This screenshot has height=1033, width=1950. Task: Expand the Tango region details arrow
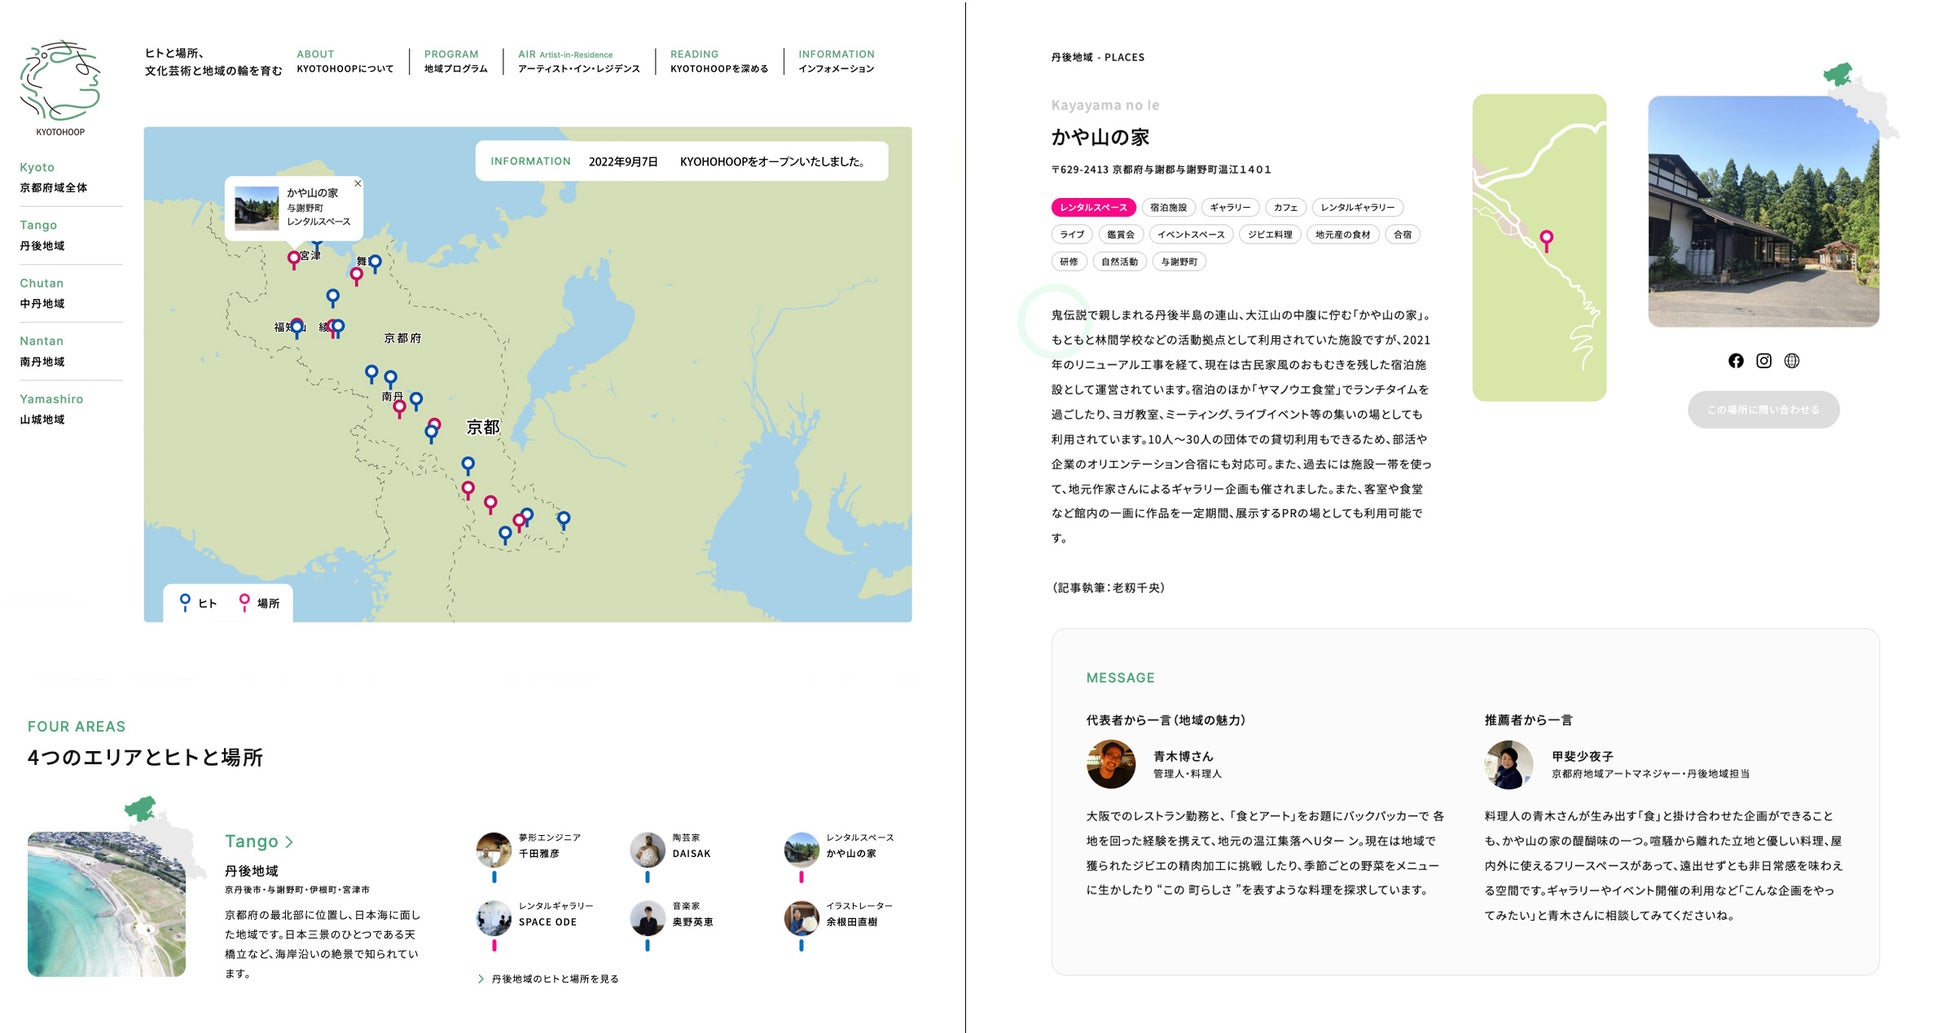coord(290,841)
